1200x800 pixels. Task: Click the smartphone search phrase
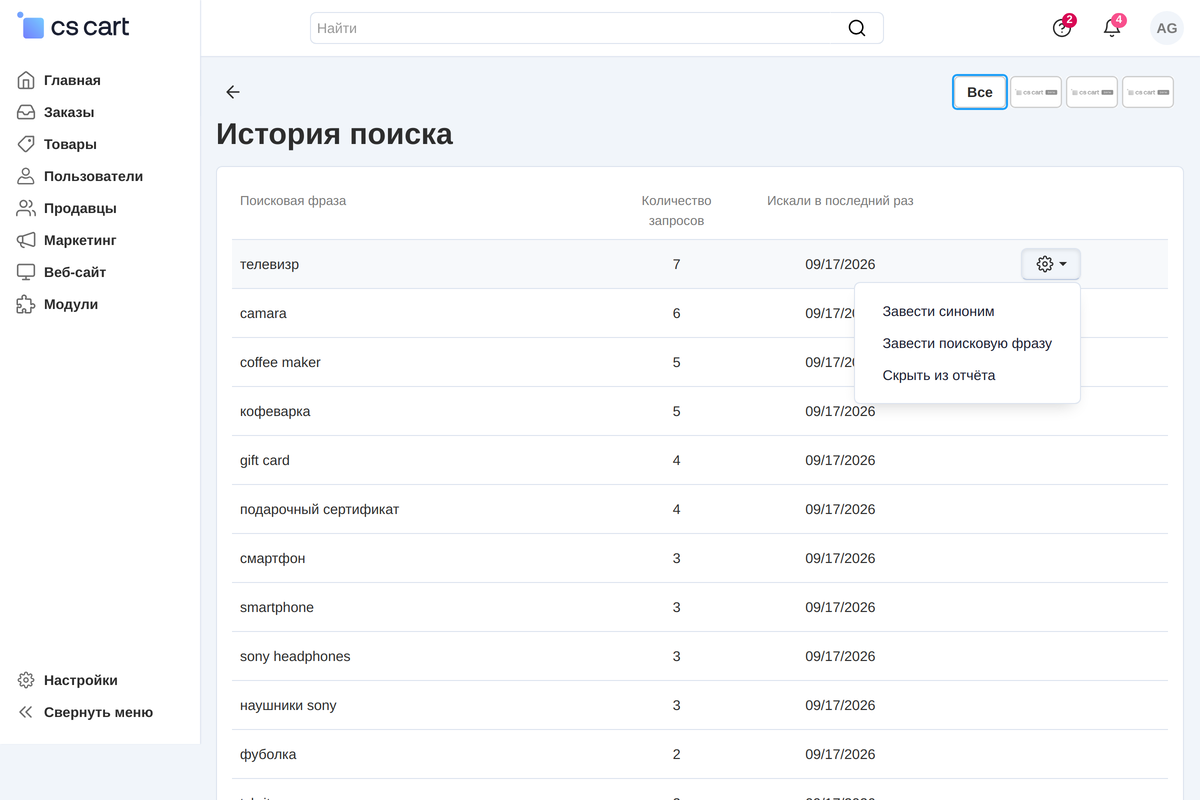pyautogui.click(x=277, y=607)
